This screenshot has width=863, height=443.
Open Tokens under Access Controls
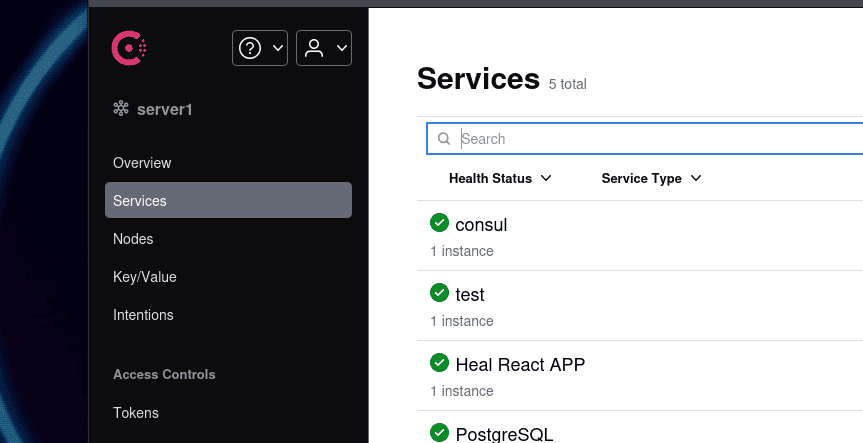[136, 413]
